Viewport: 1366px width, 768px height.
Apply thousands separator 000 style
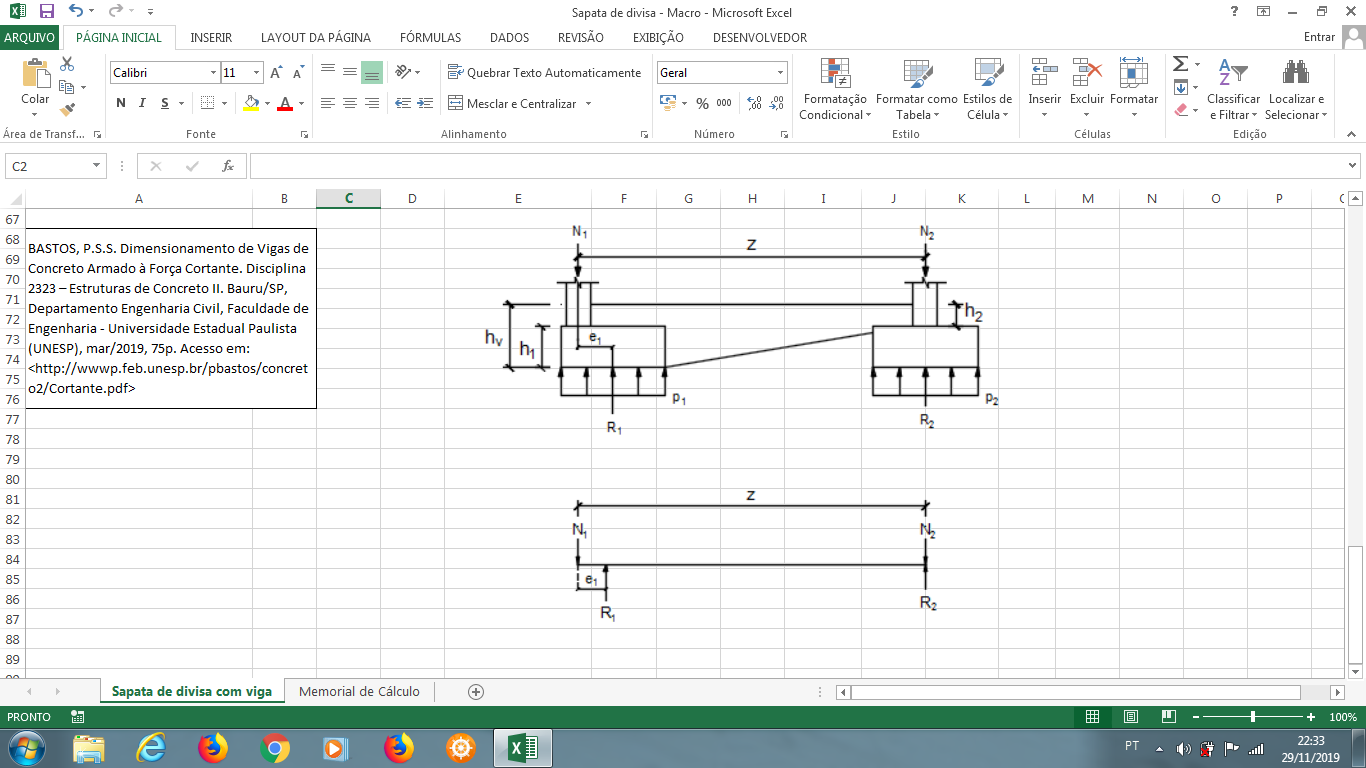coord(724,103)
